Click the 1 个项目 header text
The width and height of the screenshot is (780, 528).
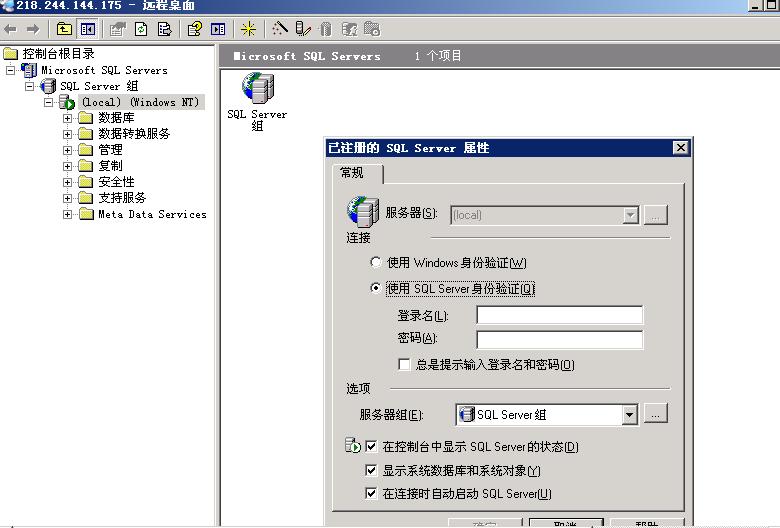(438, 56)
